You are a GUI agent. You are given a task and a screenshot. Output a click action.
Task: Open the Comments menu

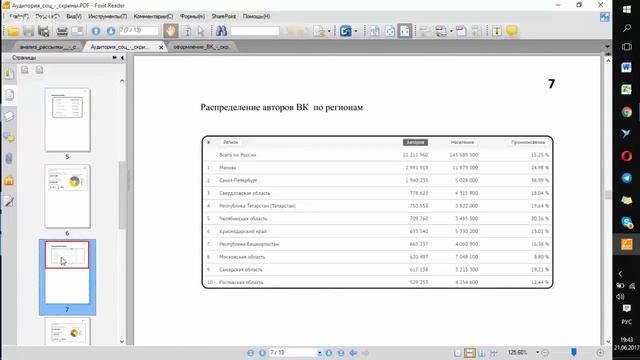[x=153, y=16]
